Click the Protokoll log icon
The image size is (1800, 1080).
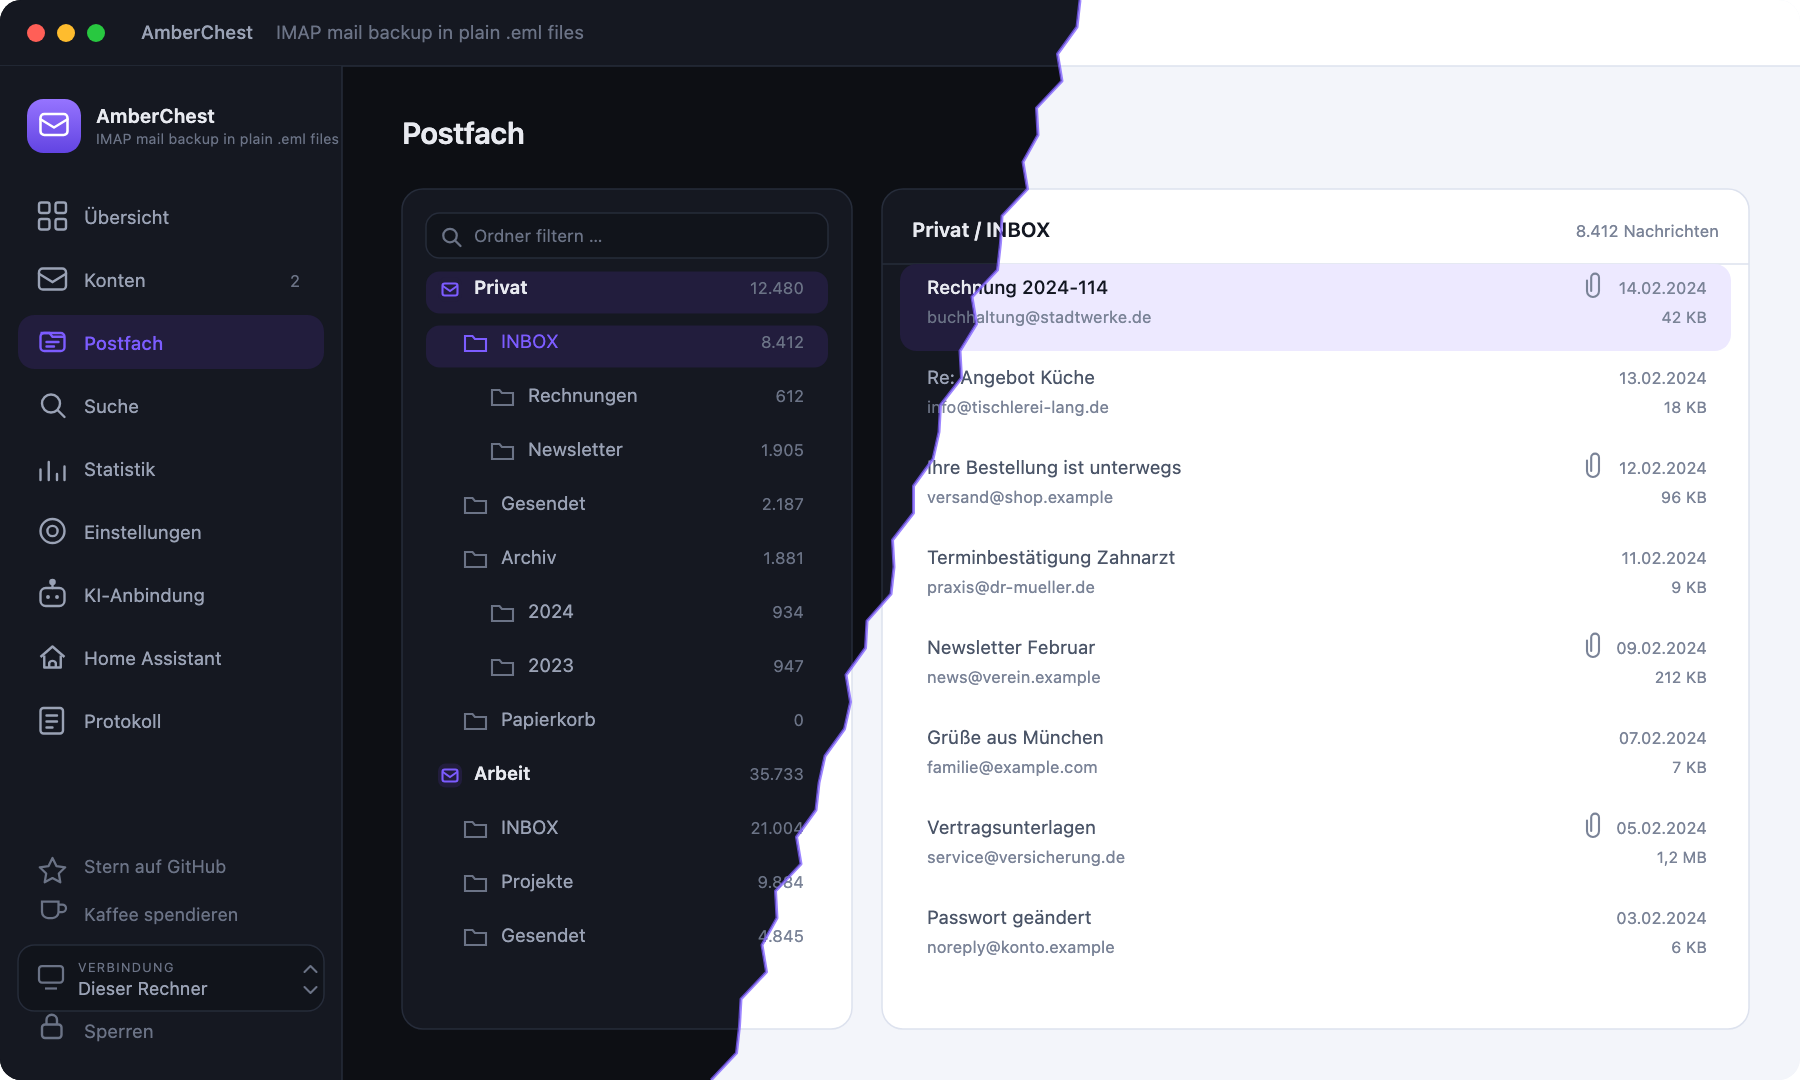point(52,721)
